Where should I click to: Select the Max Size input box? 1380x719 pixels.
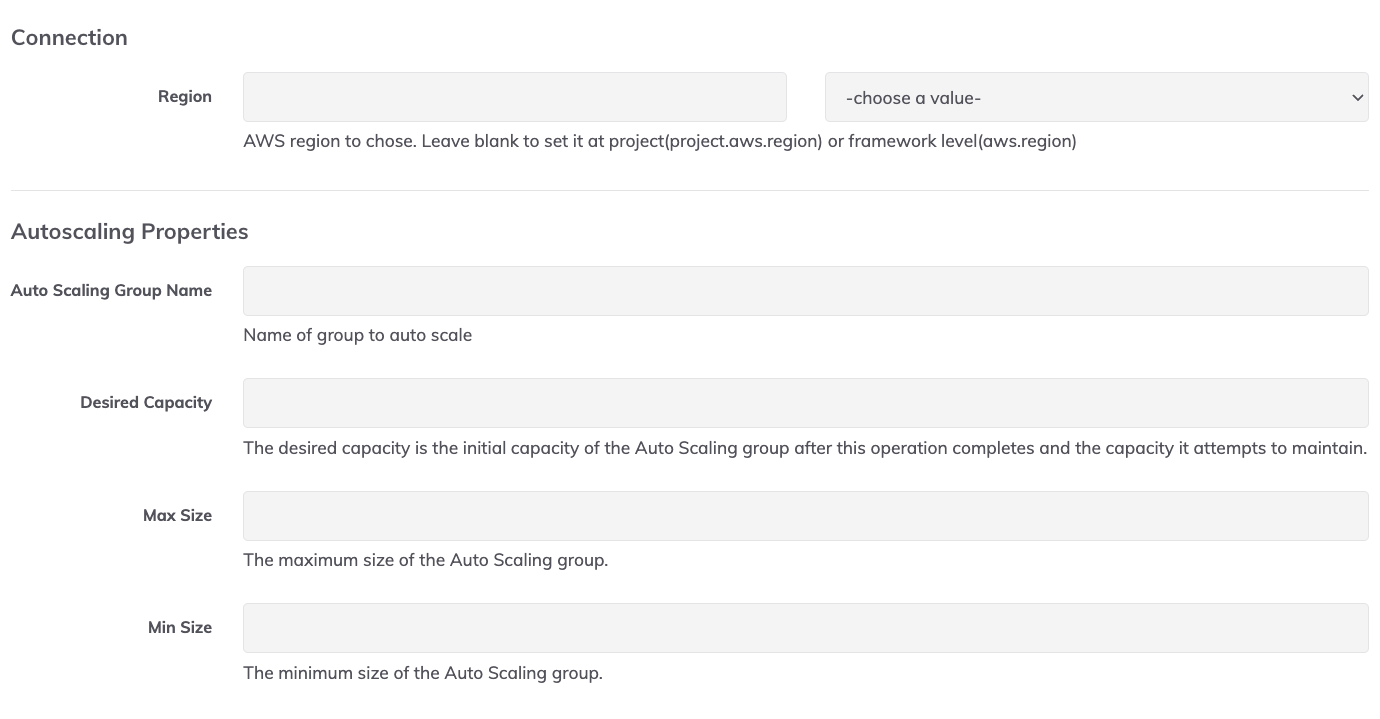click(x=806, y=516)
